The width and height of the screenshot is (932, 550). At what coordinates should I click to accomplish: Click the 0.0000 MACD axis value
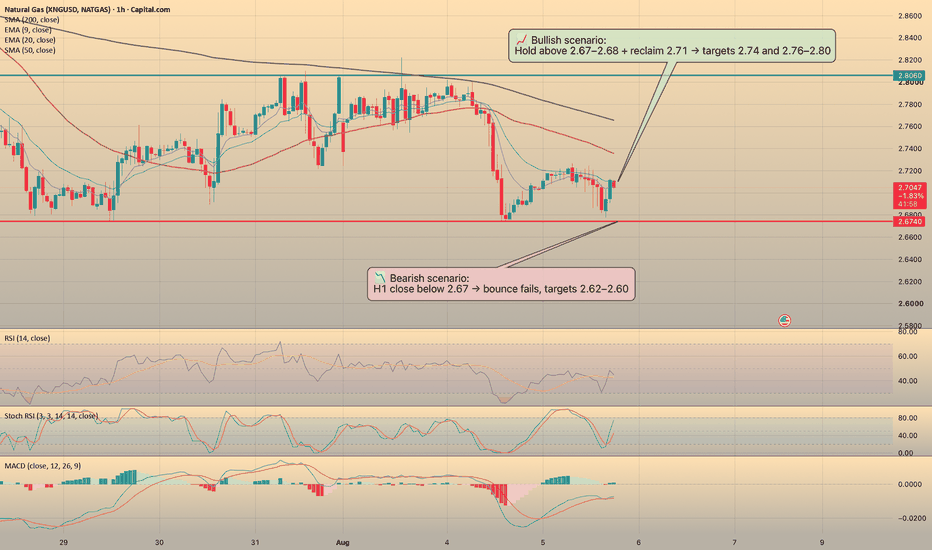[x=910, y=485]
